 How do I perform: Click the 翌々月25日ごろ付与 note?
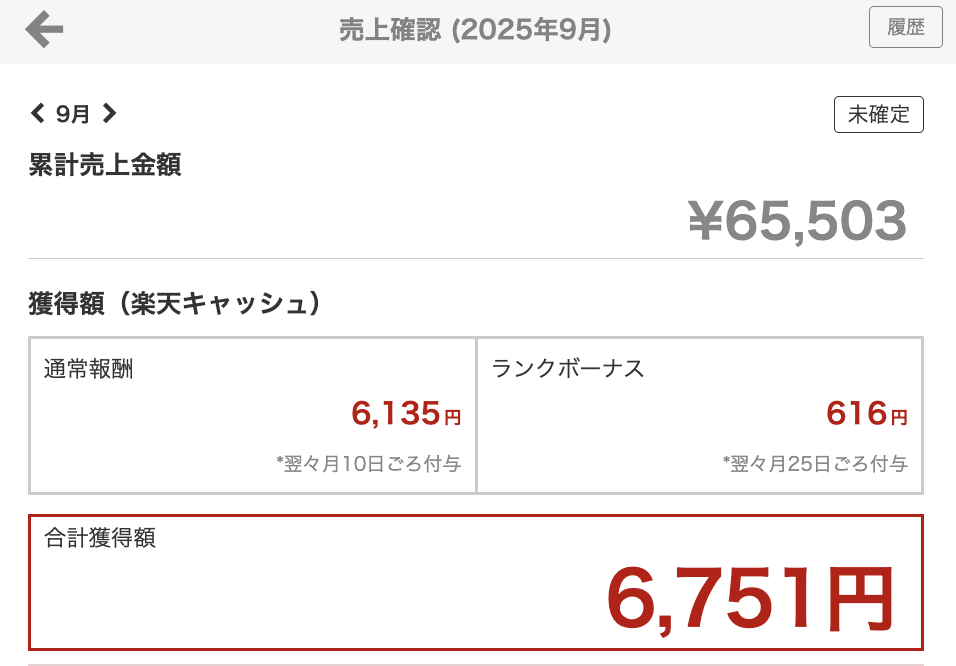pos(814,464)
